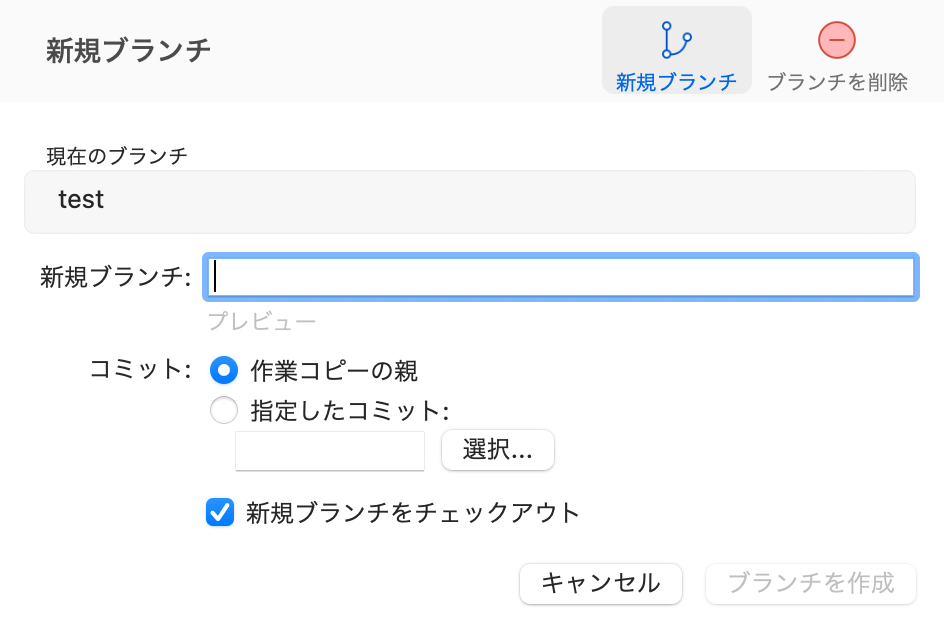Click the コミット: label
This screenshot has width=944, height=630.
click(140, 369)
